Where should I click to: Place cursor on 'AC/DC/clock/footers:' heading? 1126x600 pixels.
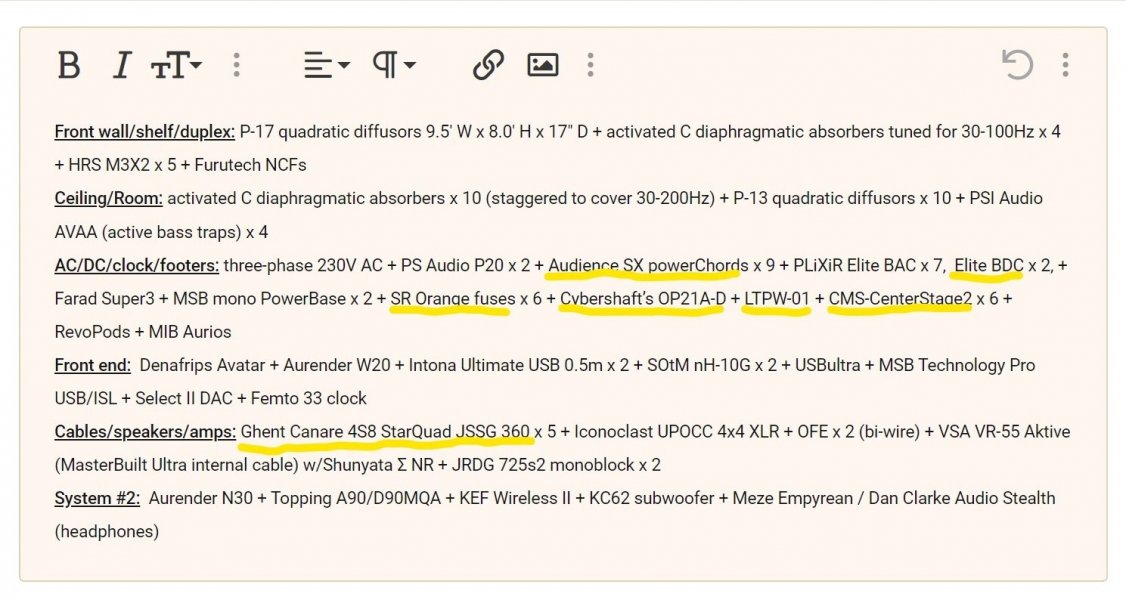[x=136, y=265]
